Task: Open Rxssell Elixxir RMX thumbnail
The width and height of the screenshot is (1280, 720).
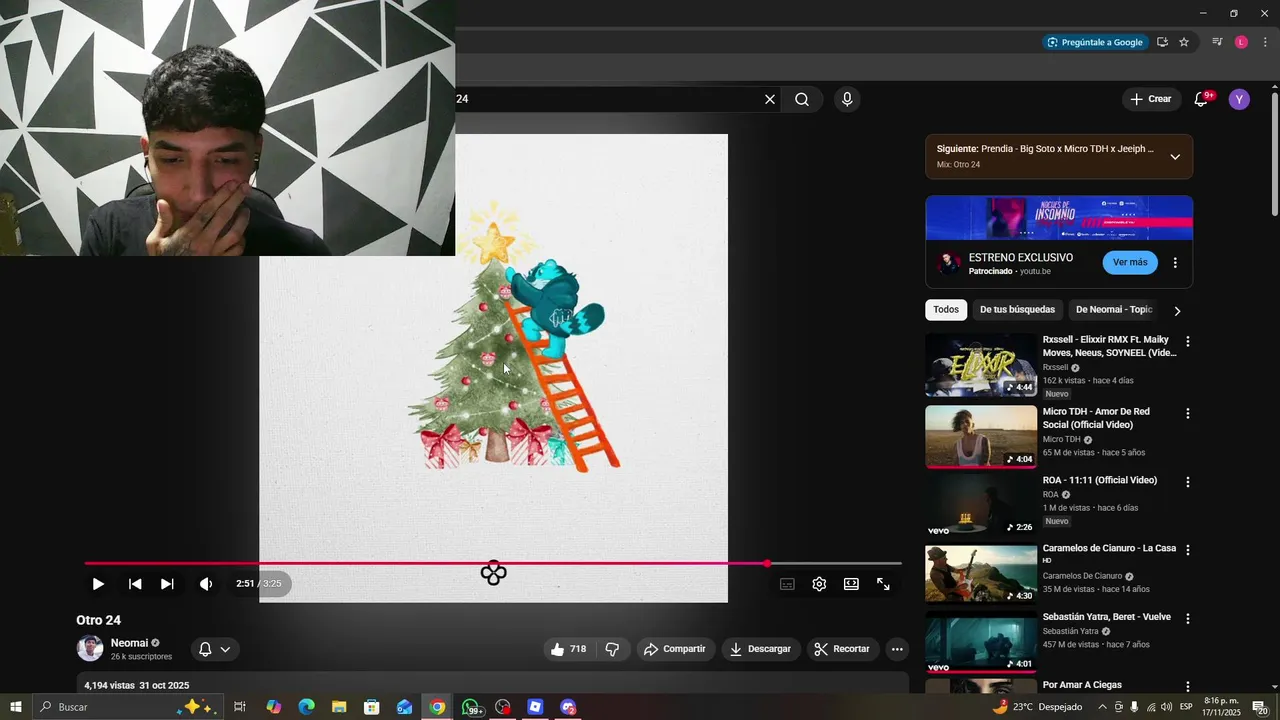Action: coord(981,365)
